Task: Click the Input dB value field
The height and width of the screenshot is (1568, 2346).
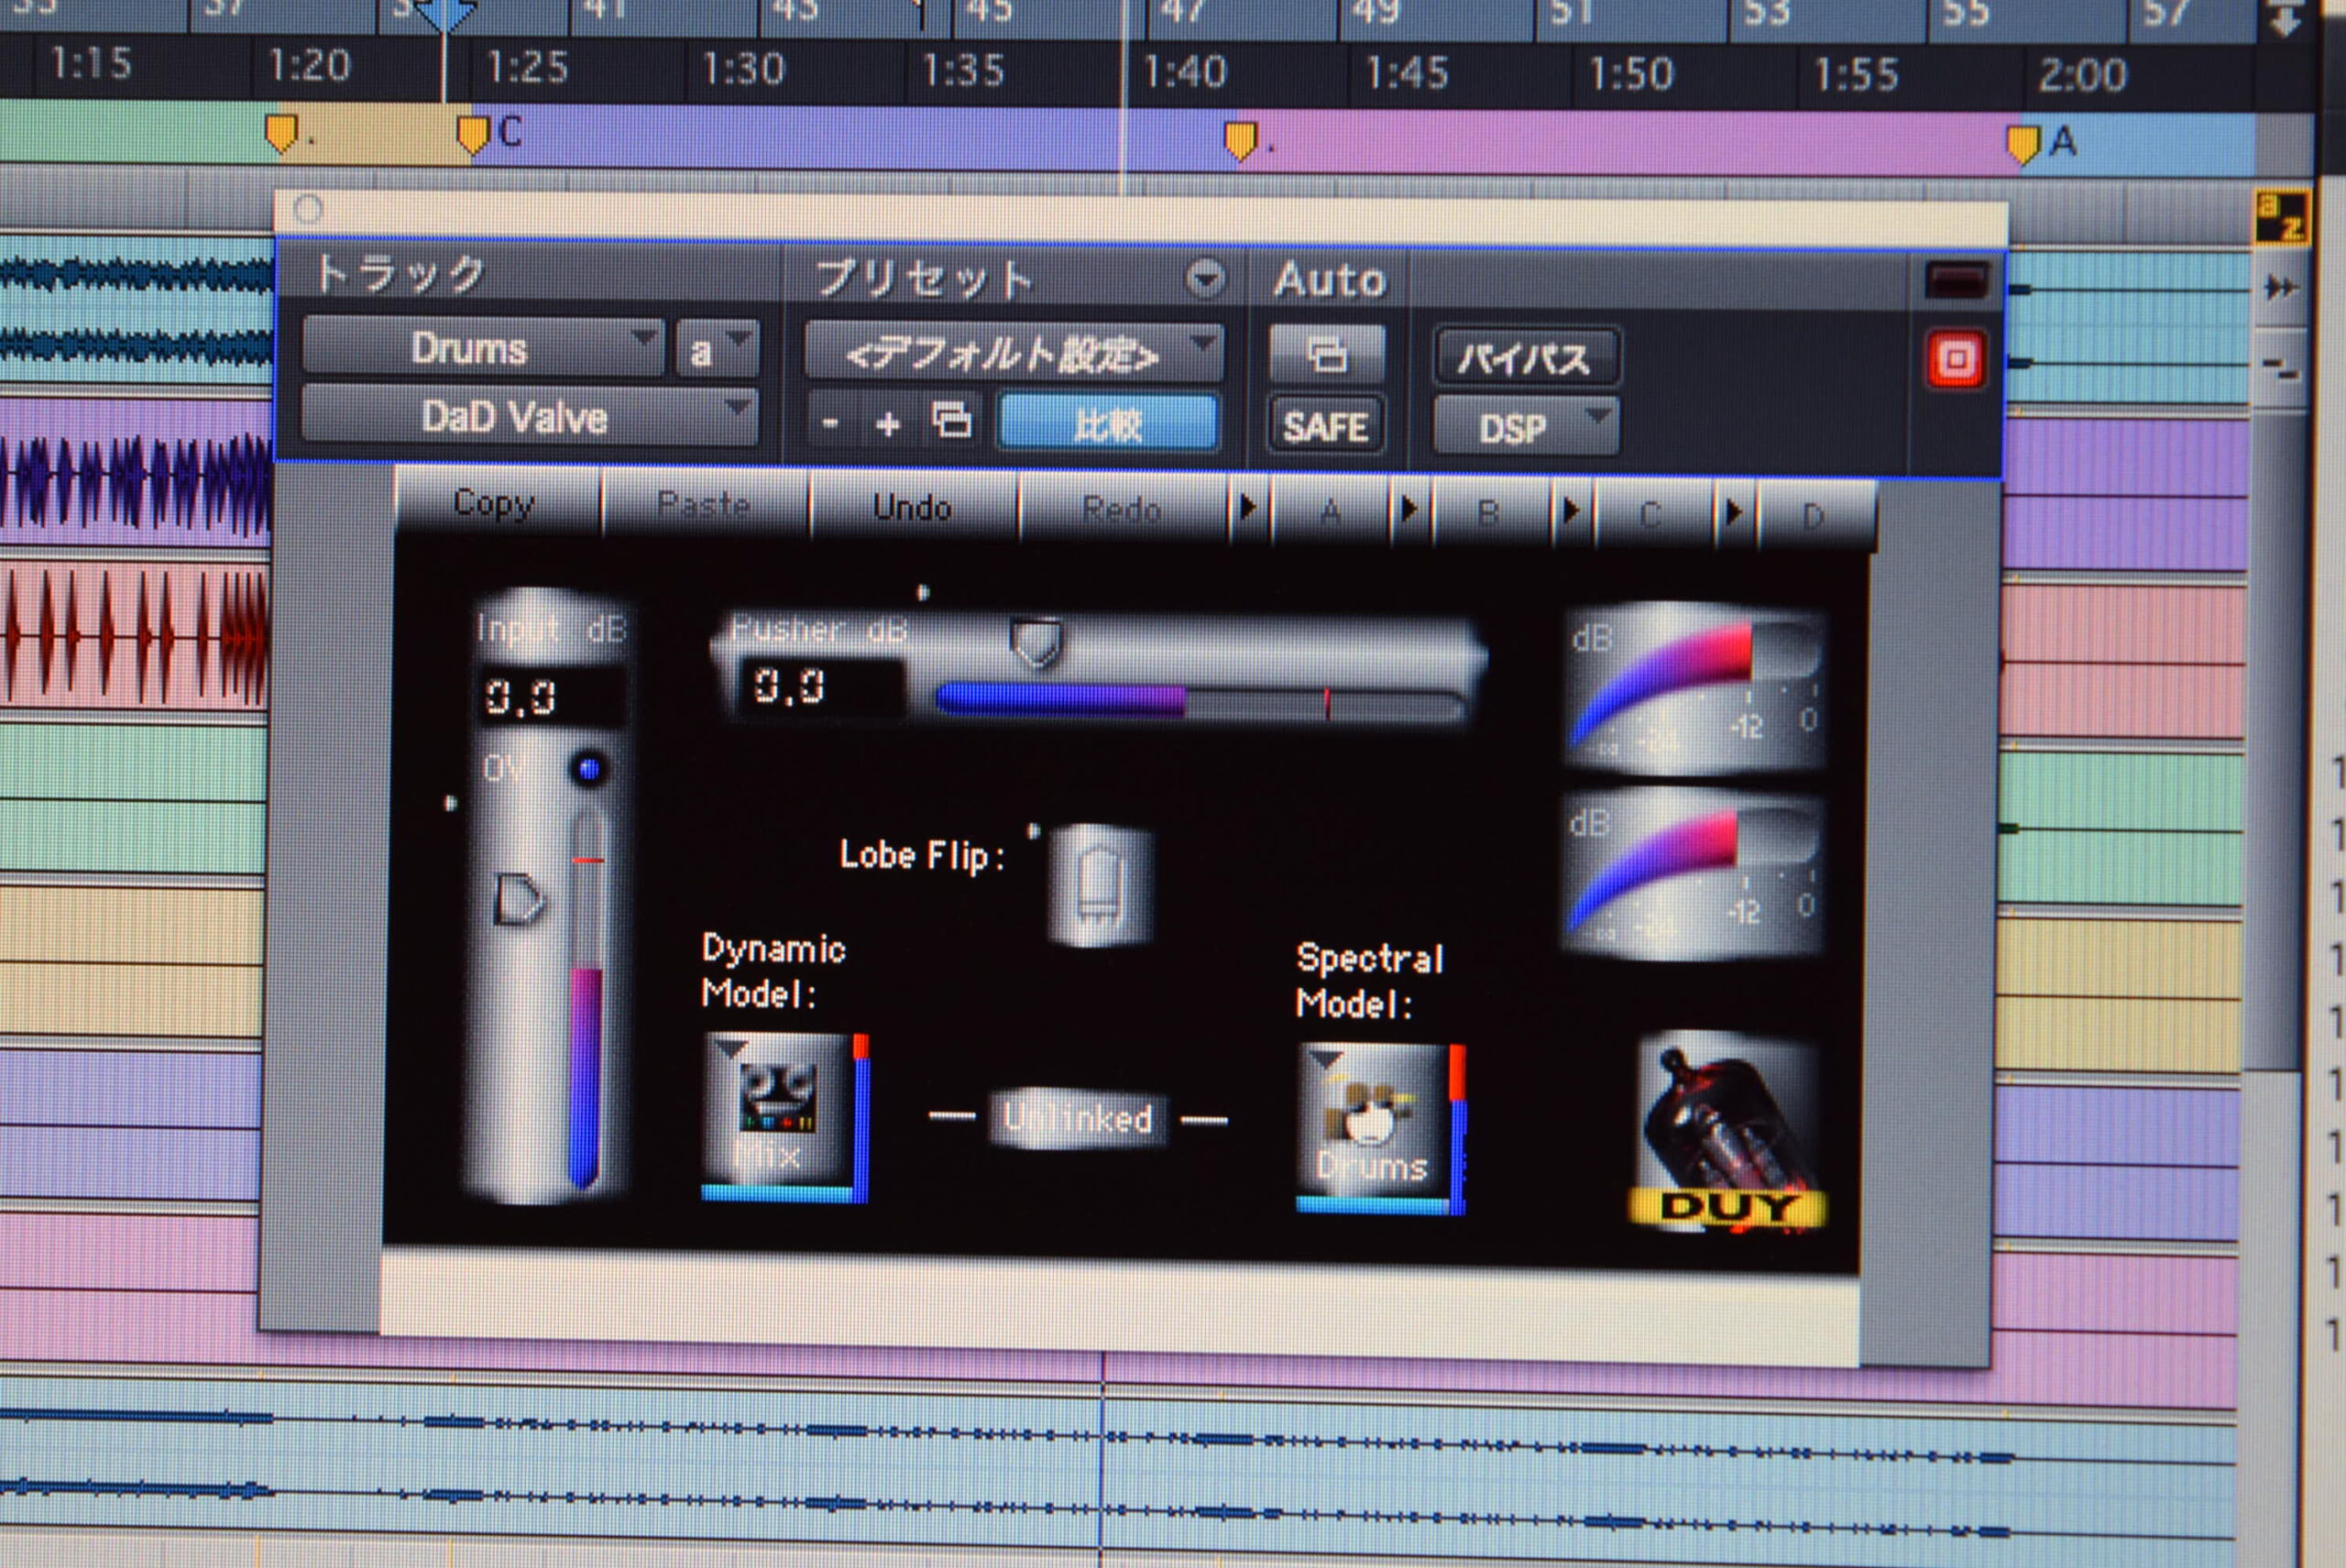Action: tap(552, 696)
